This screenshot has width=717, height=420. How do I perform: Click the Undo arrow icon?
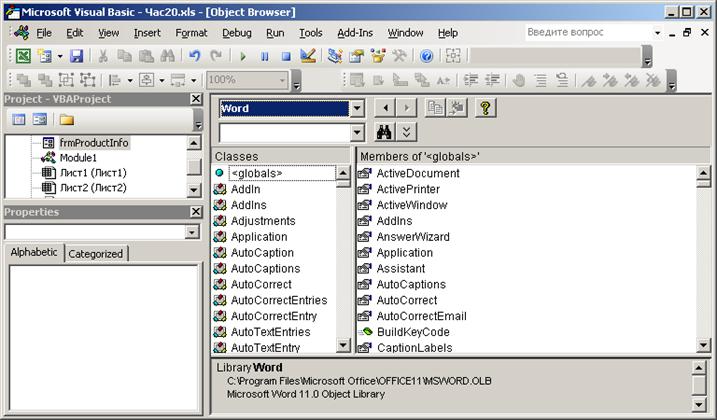click(194, 56)
